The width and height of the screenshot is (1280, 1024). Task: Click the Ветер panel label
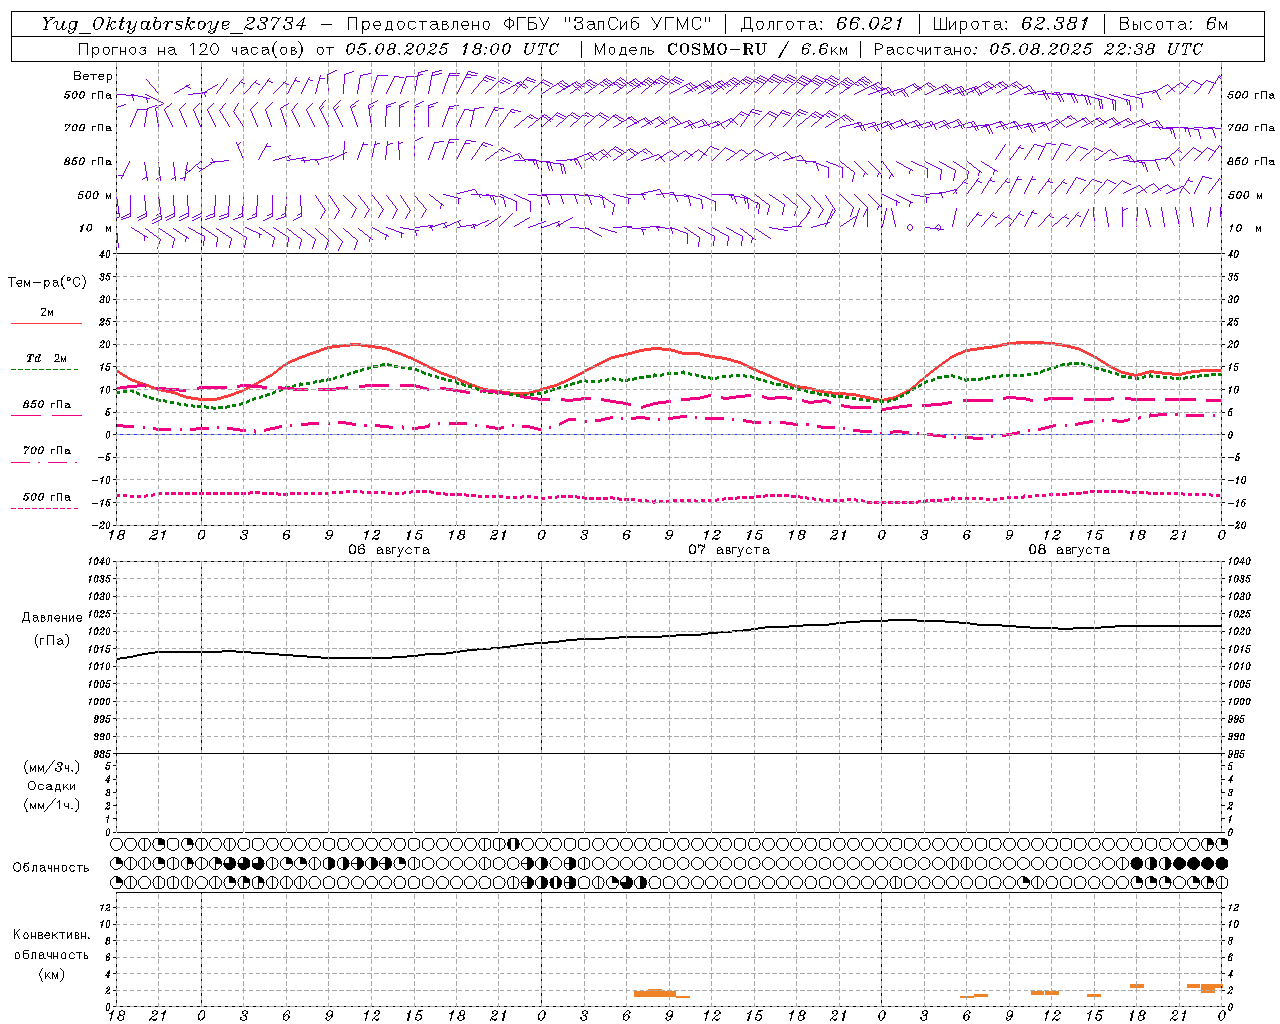pos(93,76)
